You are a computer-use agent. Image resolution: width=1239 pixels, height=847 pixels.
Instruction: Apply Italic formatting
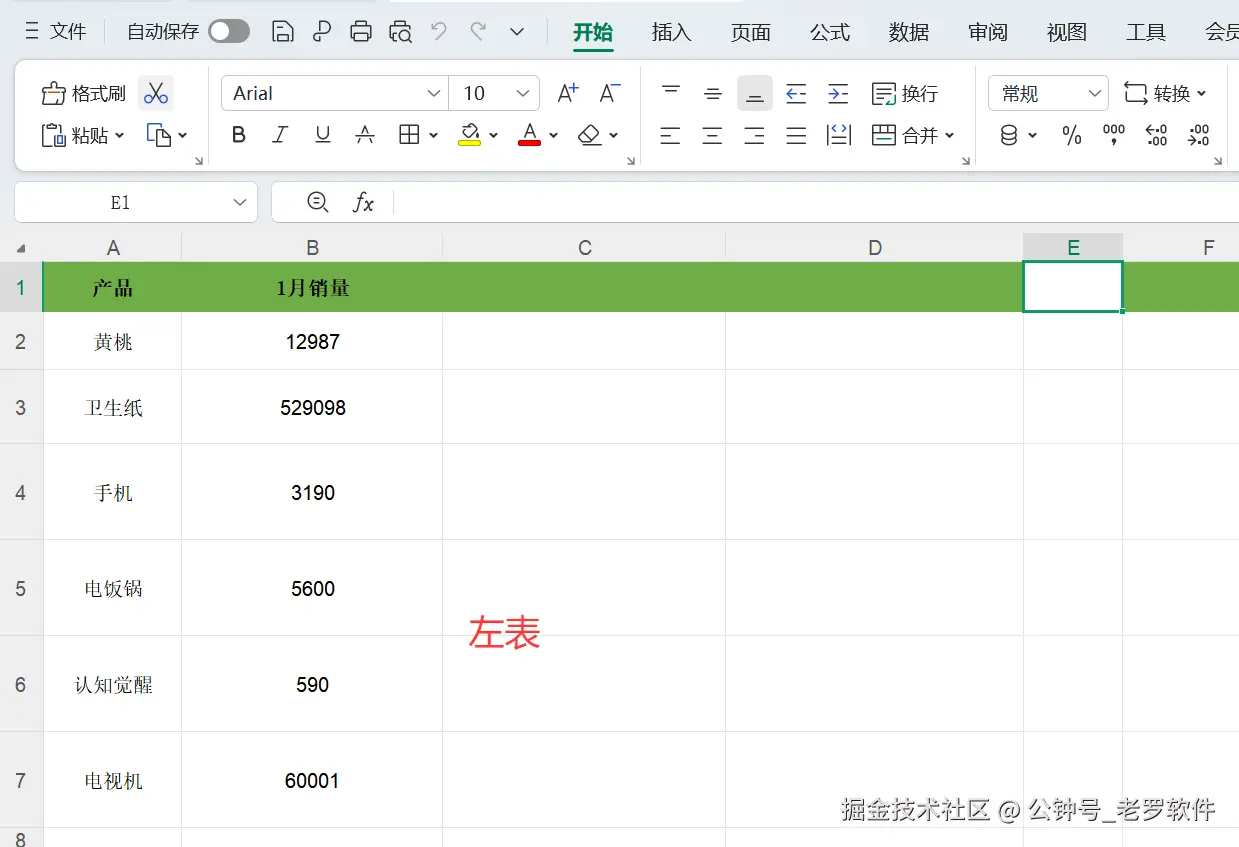click(x=280, y=135)
